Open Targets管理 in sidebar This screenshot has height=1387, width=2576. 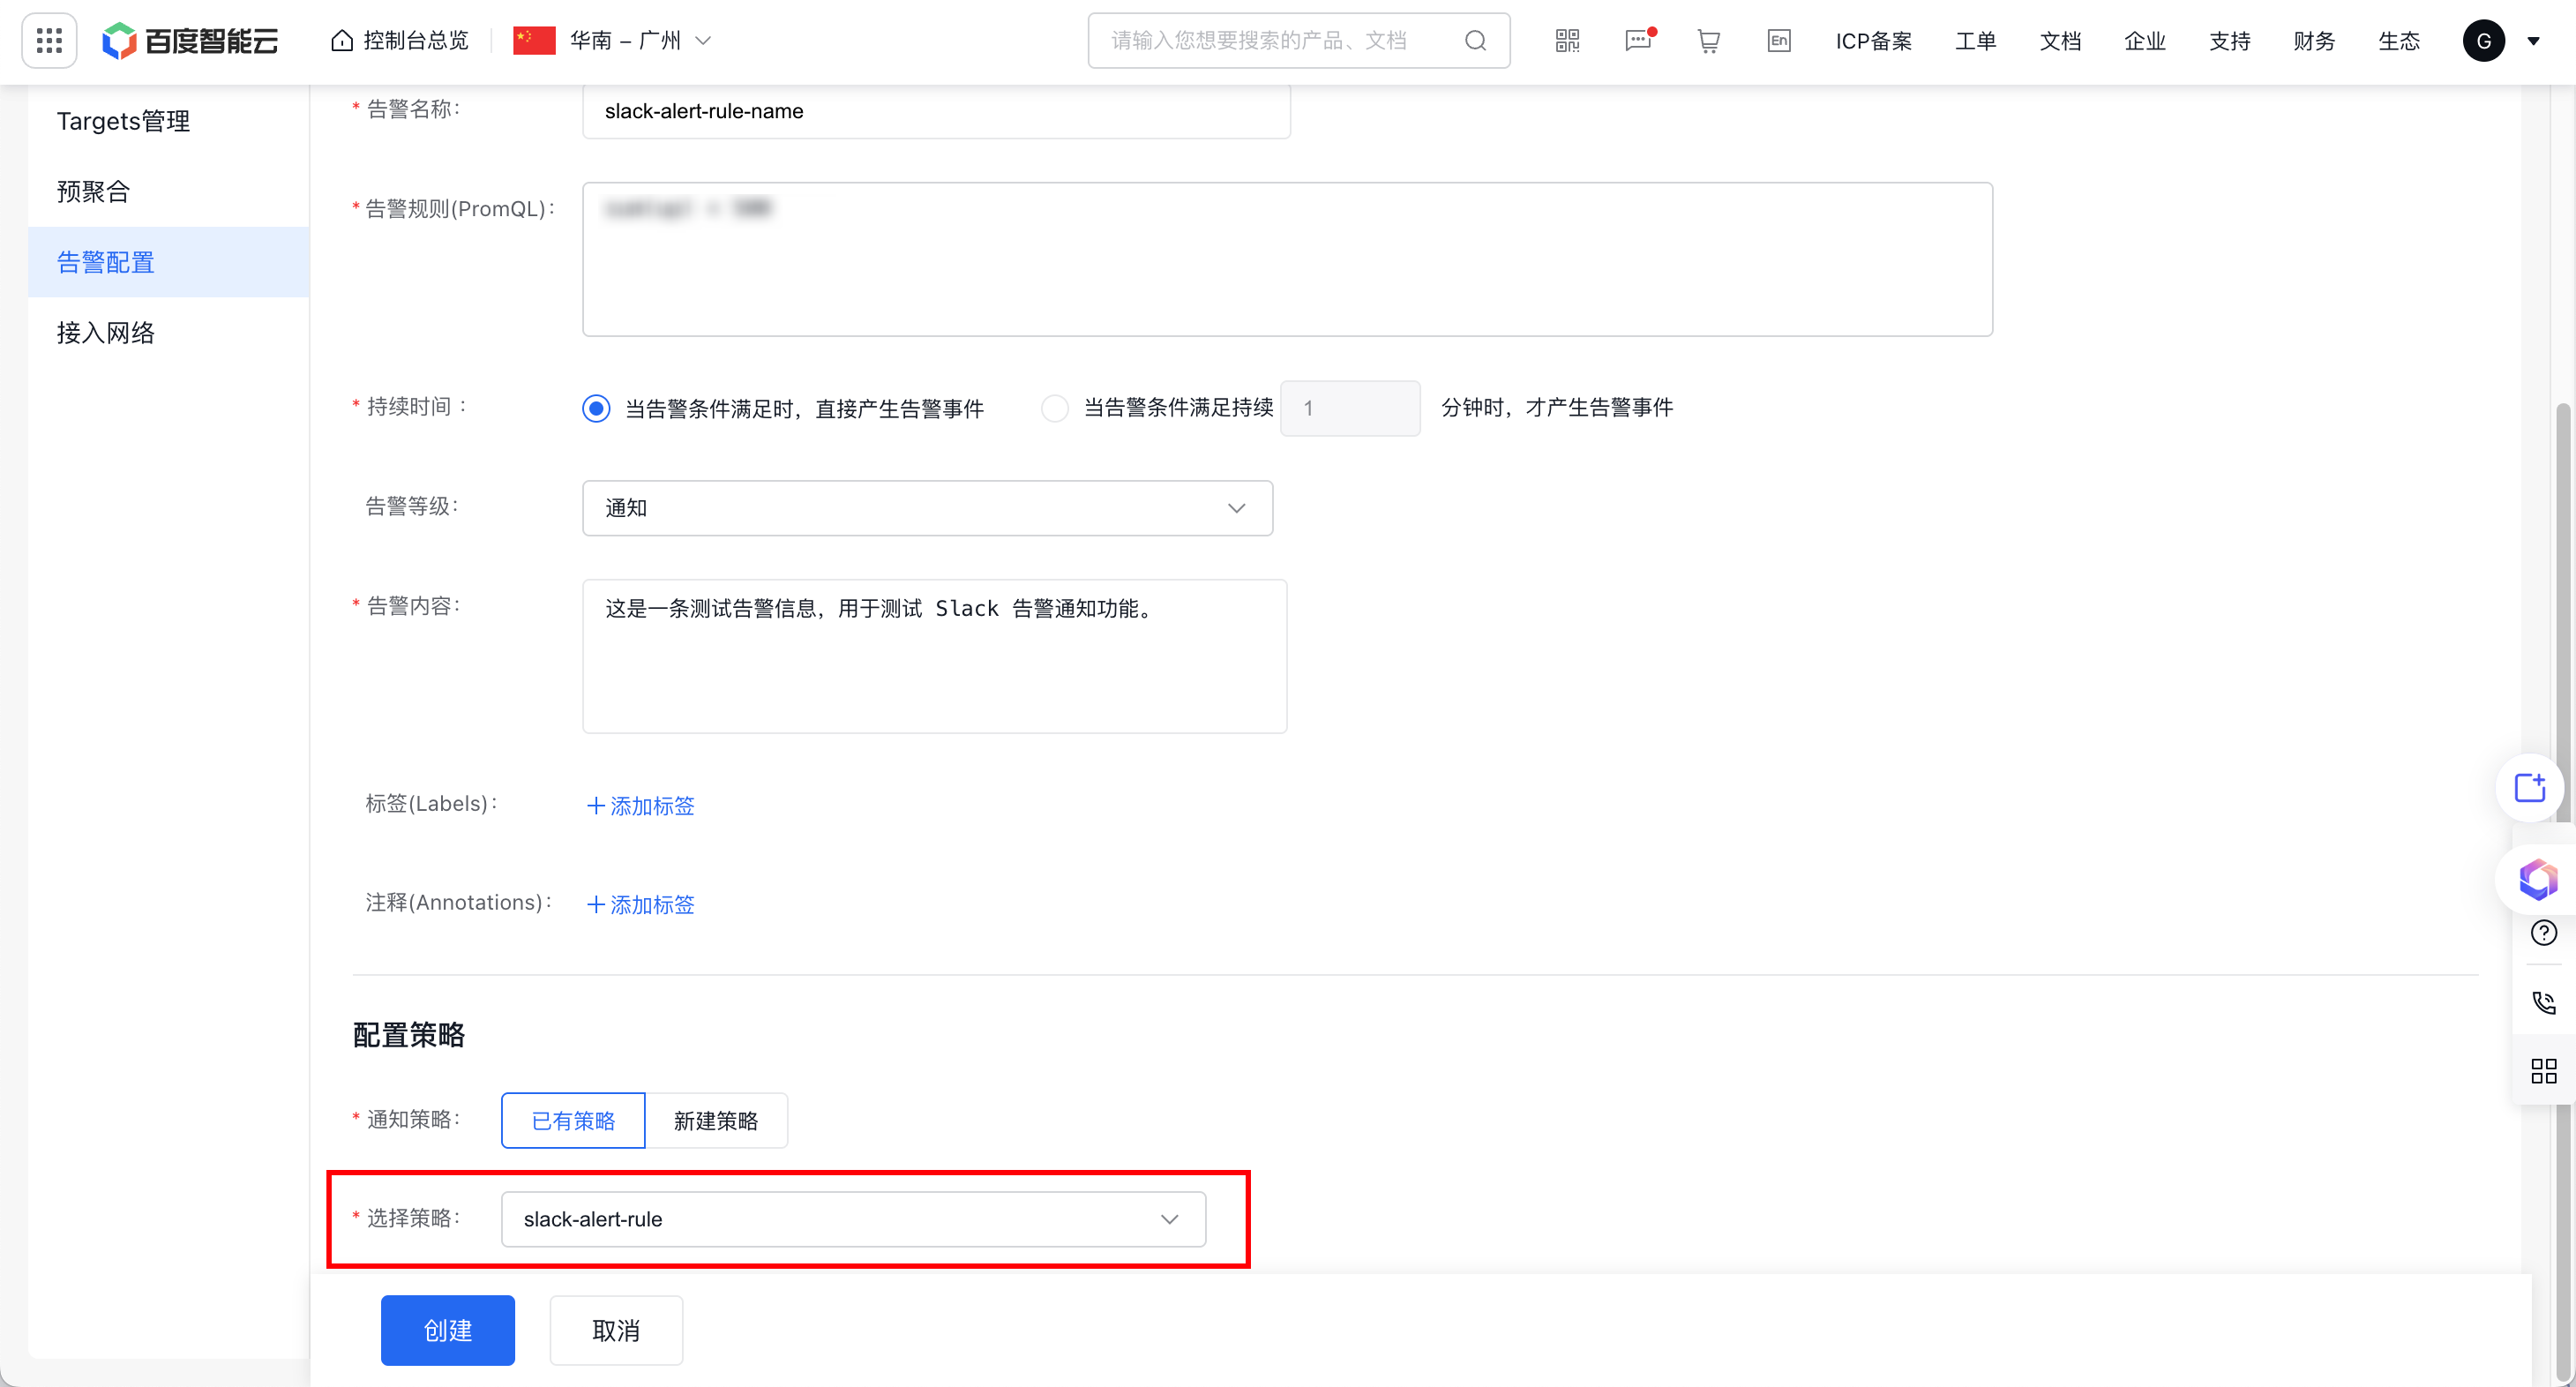click(x=168, y=121)
